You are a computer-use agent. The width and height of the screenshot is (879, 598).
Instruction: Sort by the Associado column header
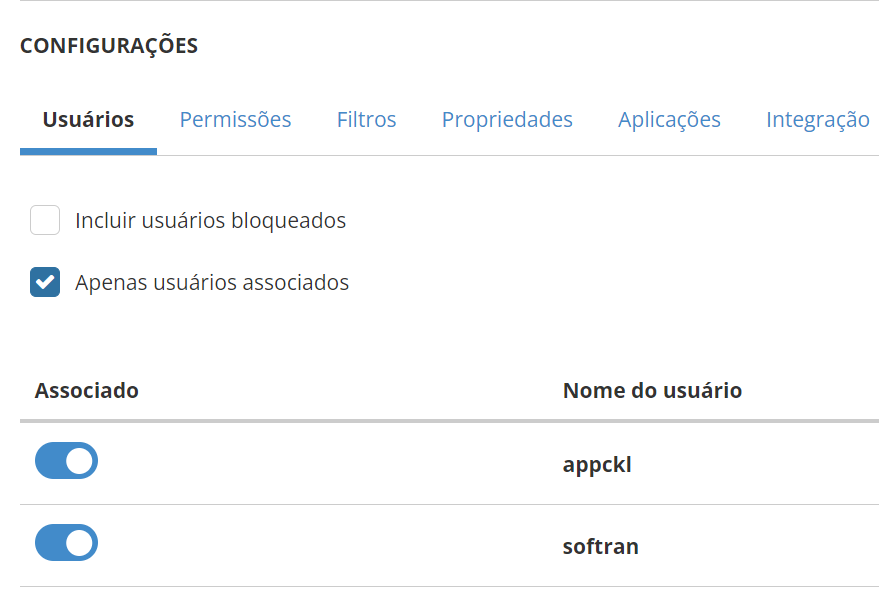[86, 390]
